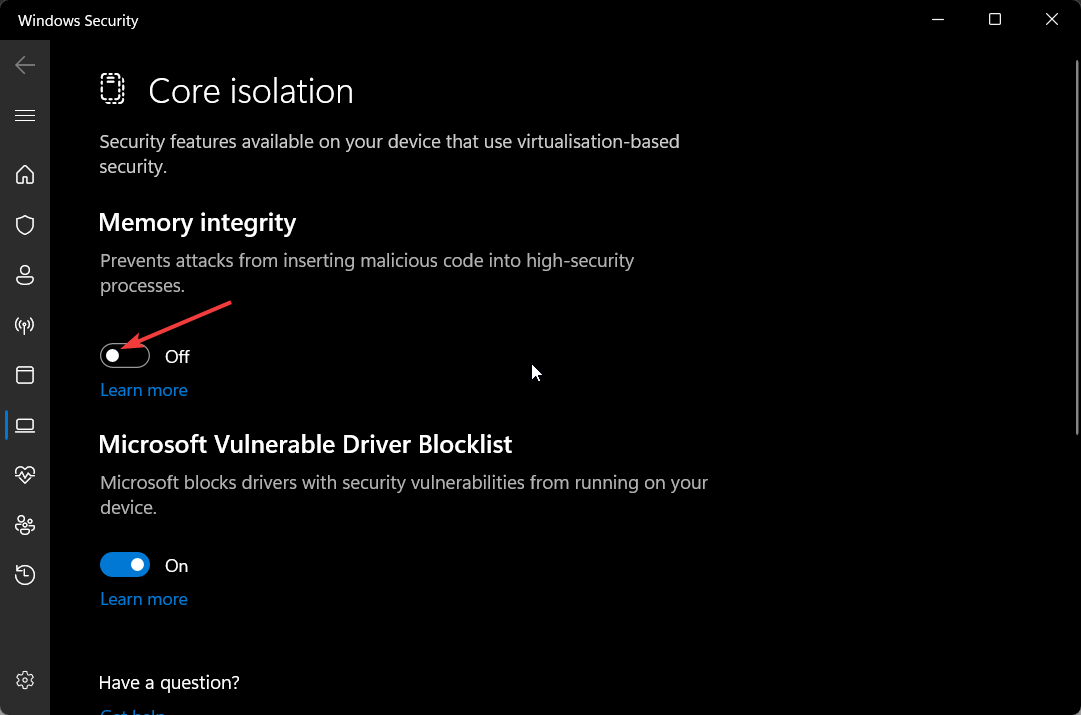Minimize the Windows Security window
The height and width of the screenshot is (715, 1081).
point(938,19)
